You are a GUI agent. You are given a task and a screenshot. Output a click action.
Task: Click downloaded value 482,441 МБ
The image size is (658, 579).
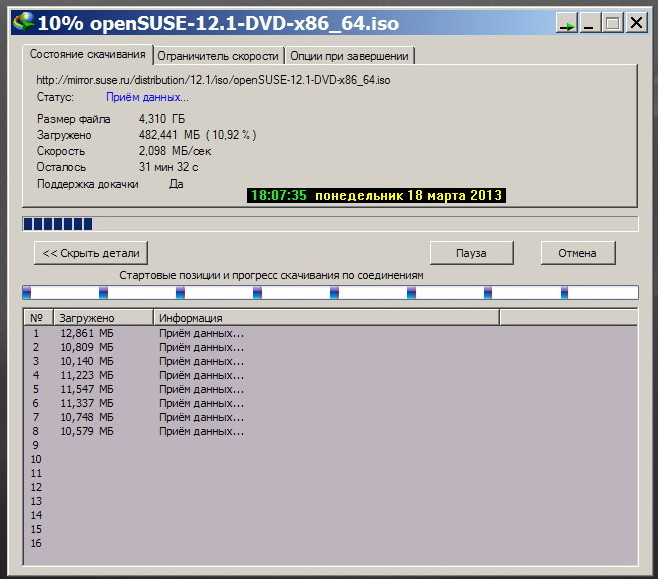(169, 135)
